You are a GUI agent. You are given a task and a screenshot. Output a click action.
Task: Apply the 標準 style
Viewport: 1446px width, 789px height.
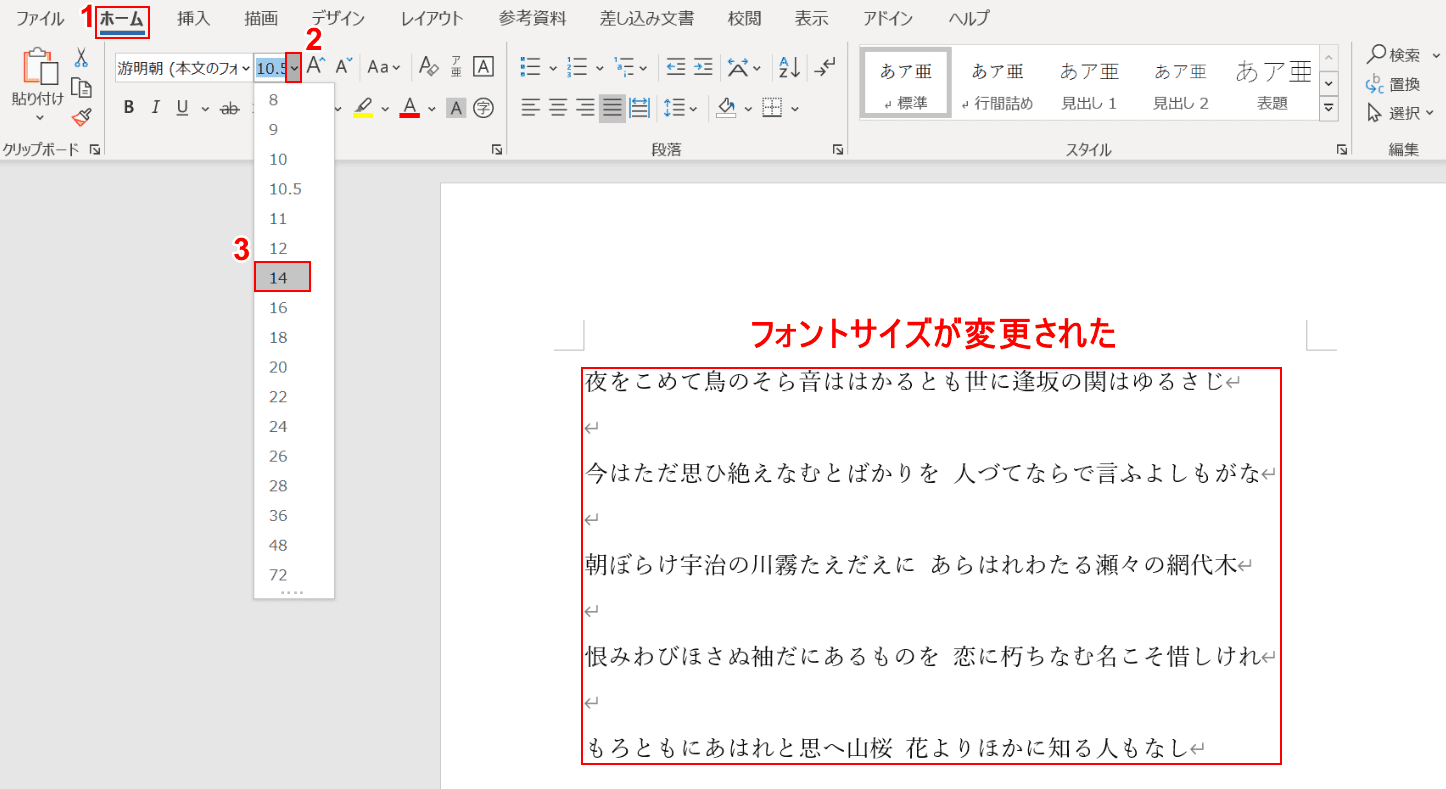click(905, 84)
